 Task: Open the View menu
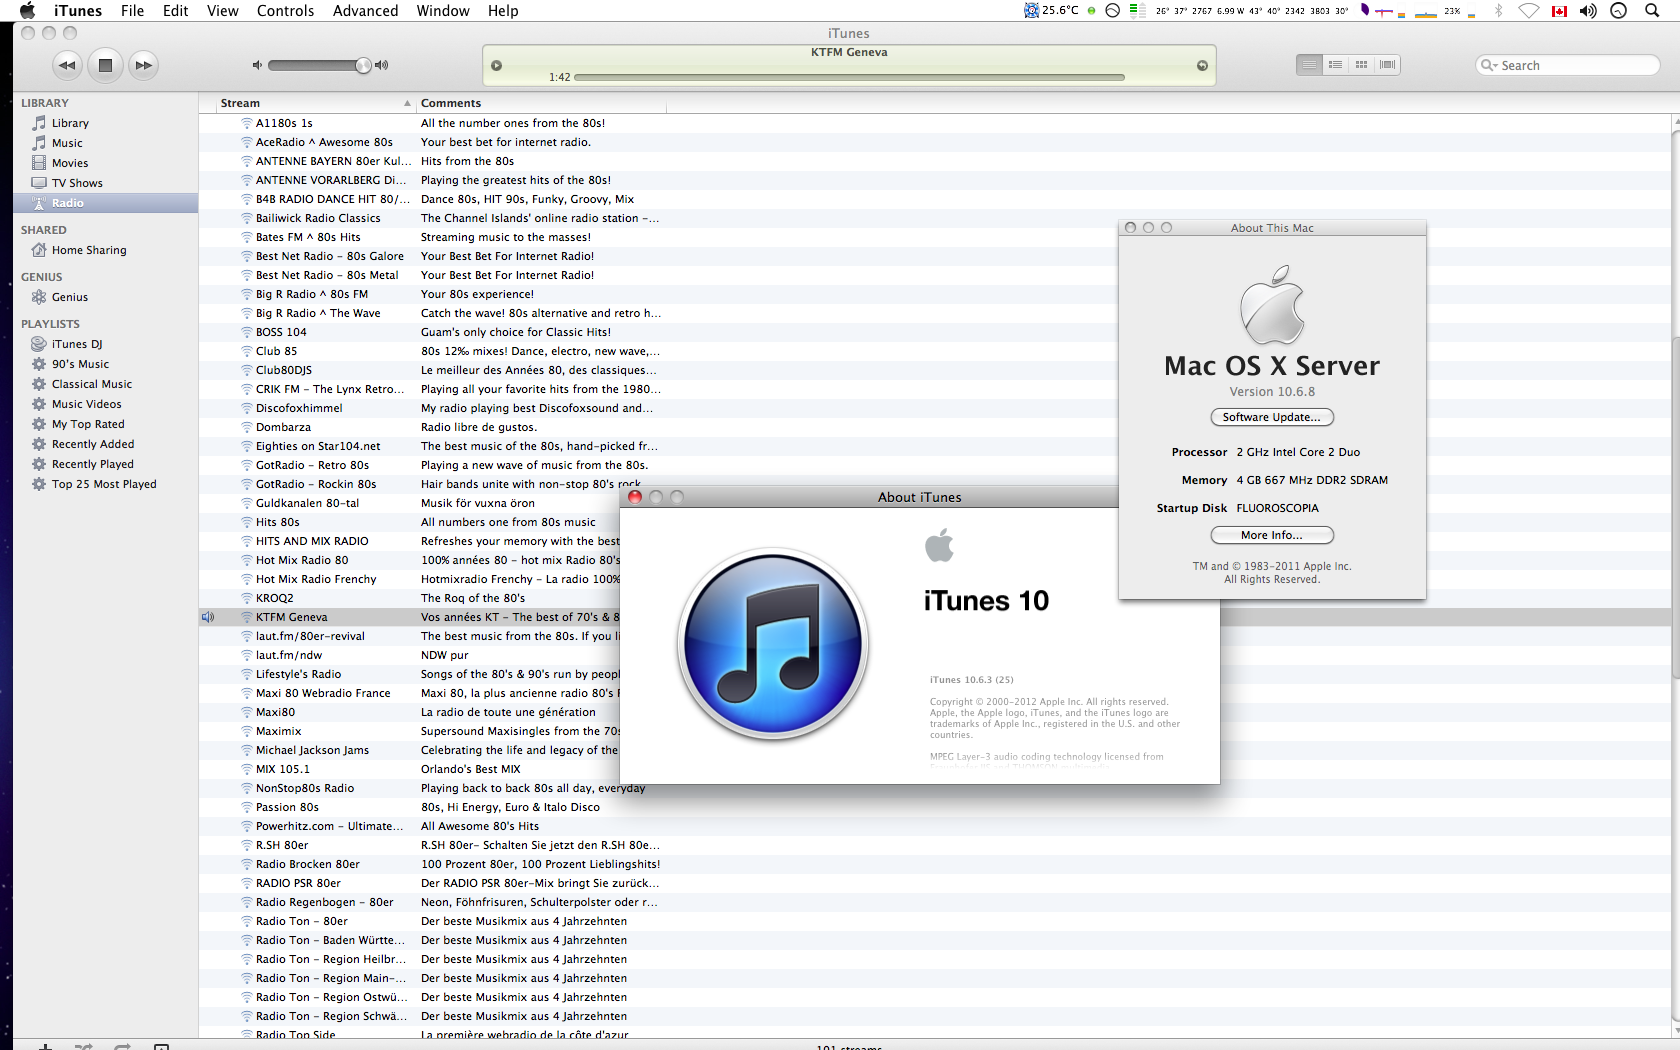223,11
